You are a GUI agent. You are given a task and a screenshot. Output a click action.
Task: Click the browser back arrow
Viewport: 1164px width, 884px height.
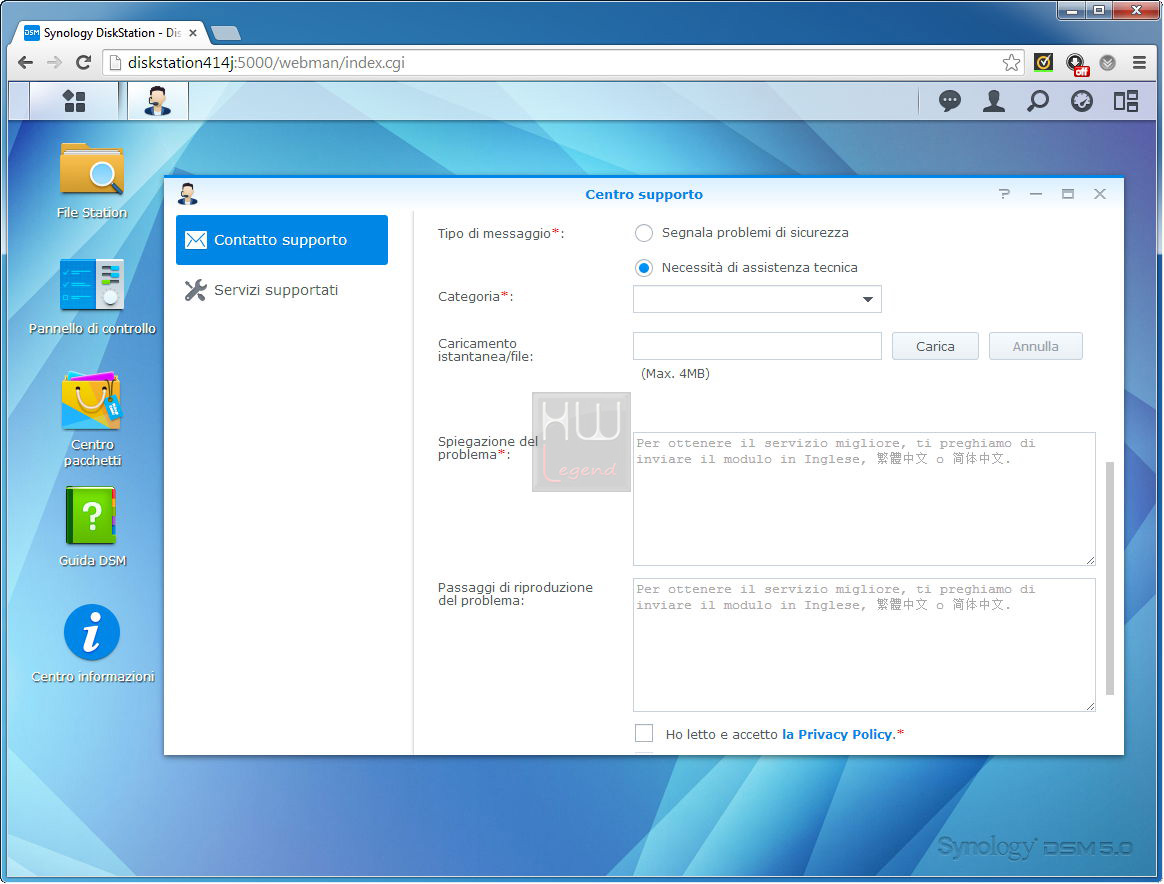[25, 62]
